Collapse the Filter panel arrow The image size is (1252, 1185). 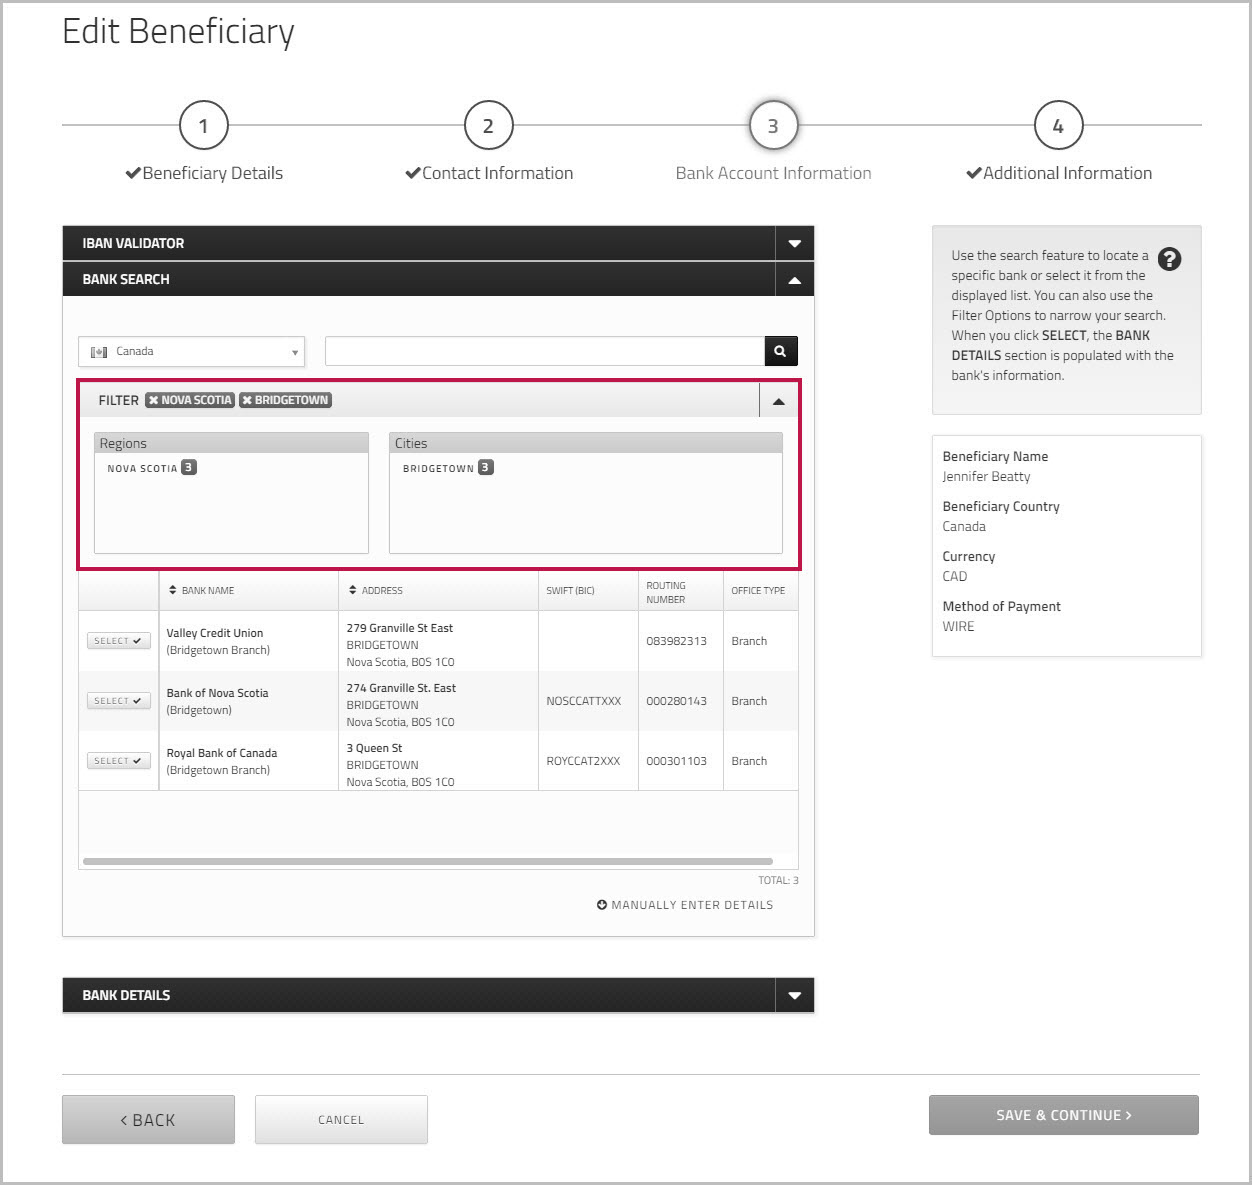click(x=779, y=401)
